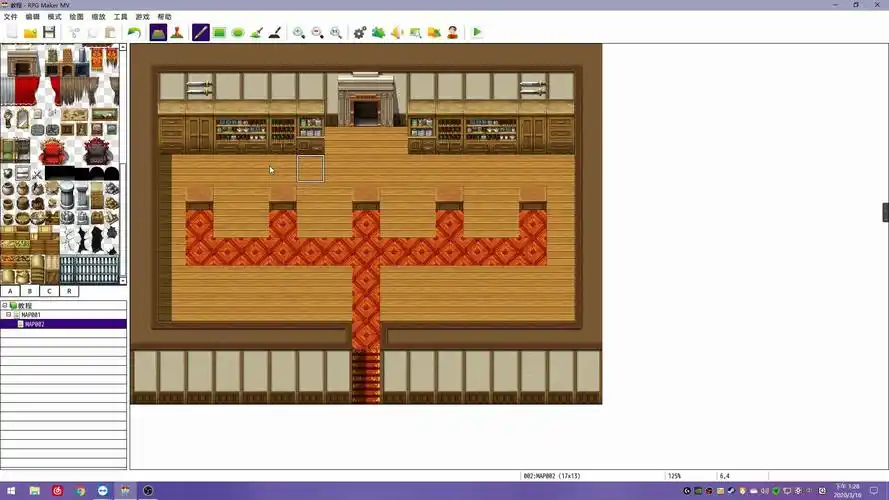
Task: Collapse the 教程 project tree root
Action: (4, 306)
